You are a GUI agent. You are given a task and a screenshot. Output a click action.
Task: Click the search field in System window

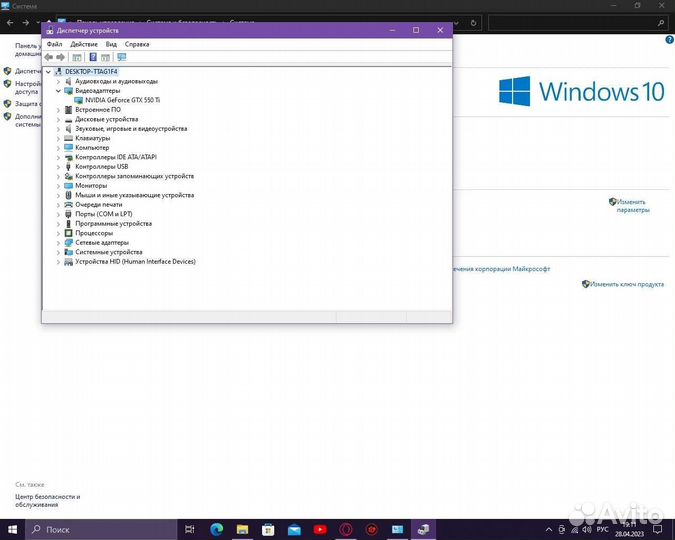pos(578,23)
